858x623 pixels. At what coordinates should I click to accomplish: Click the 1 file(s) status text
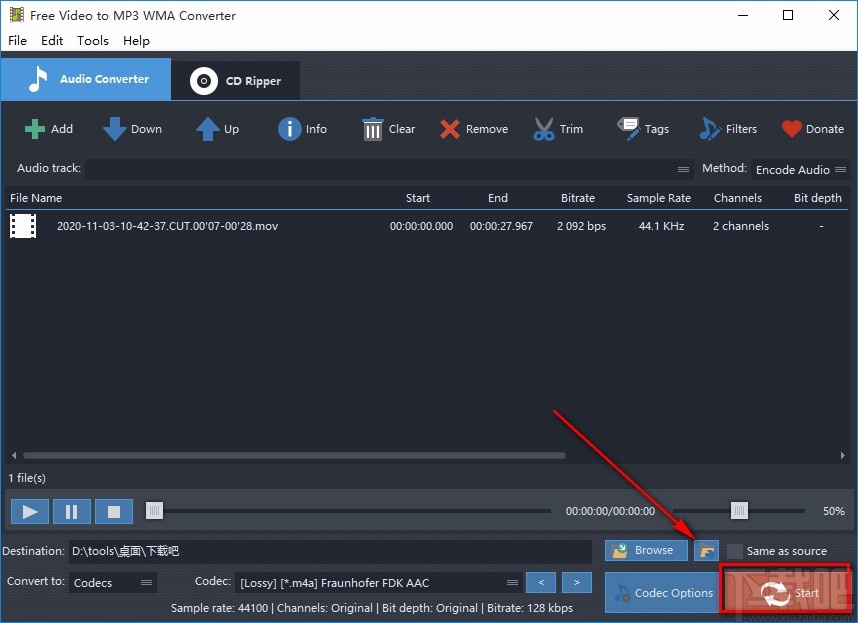27,478
